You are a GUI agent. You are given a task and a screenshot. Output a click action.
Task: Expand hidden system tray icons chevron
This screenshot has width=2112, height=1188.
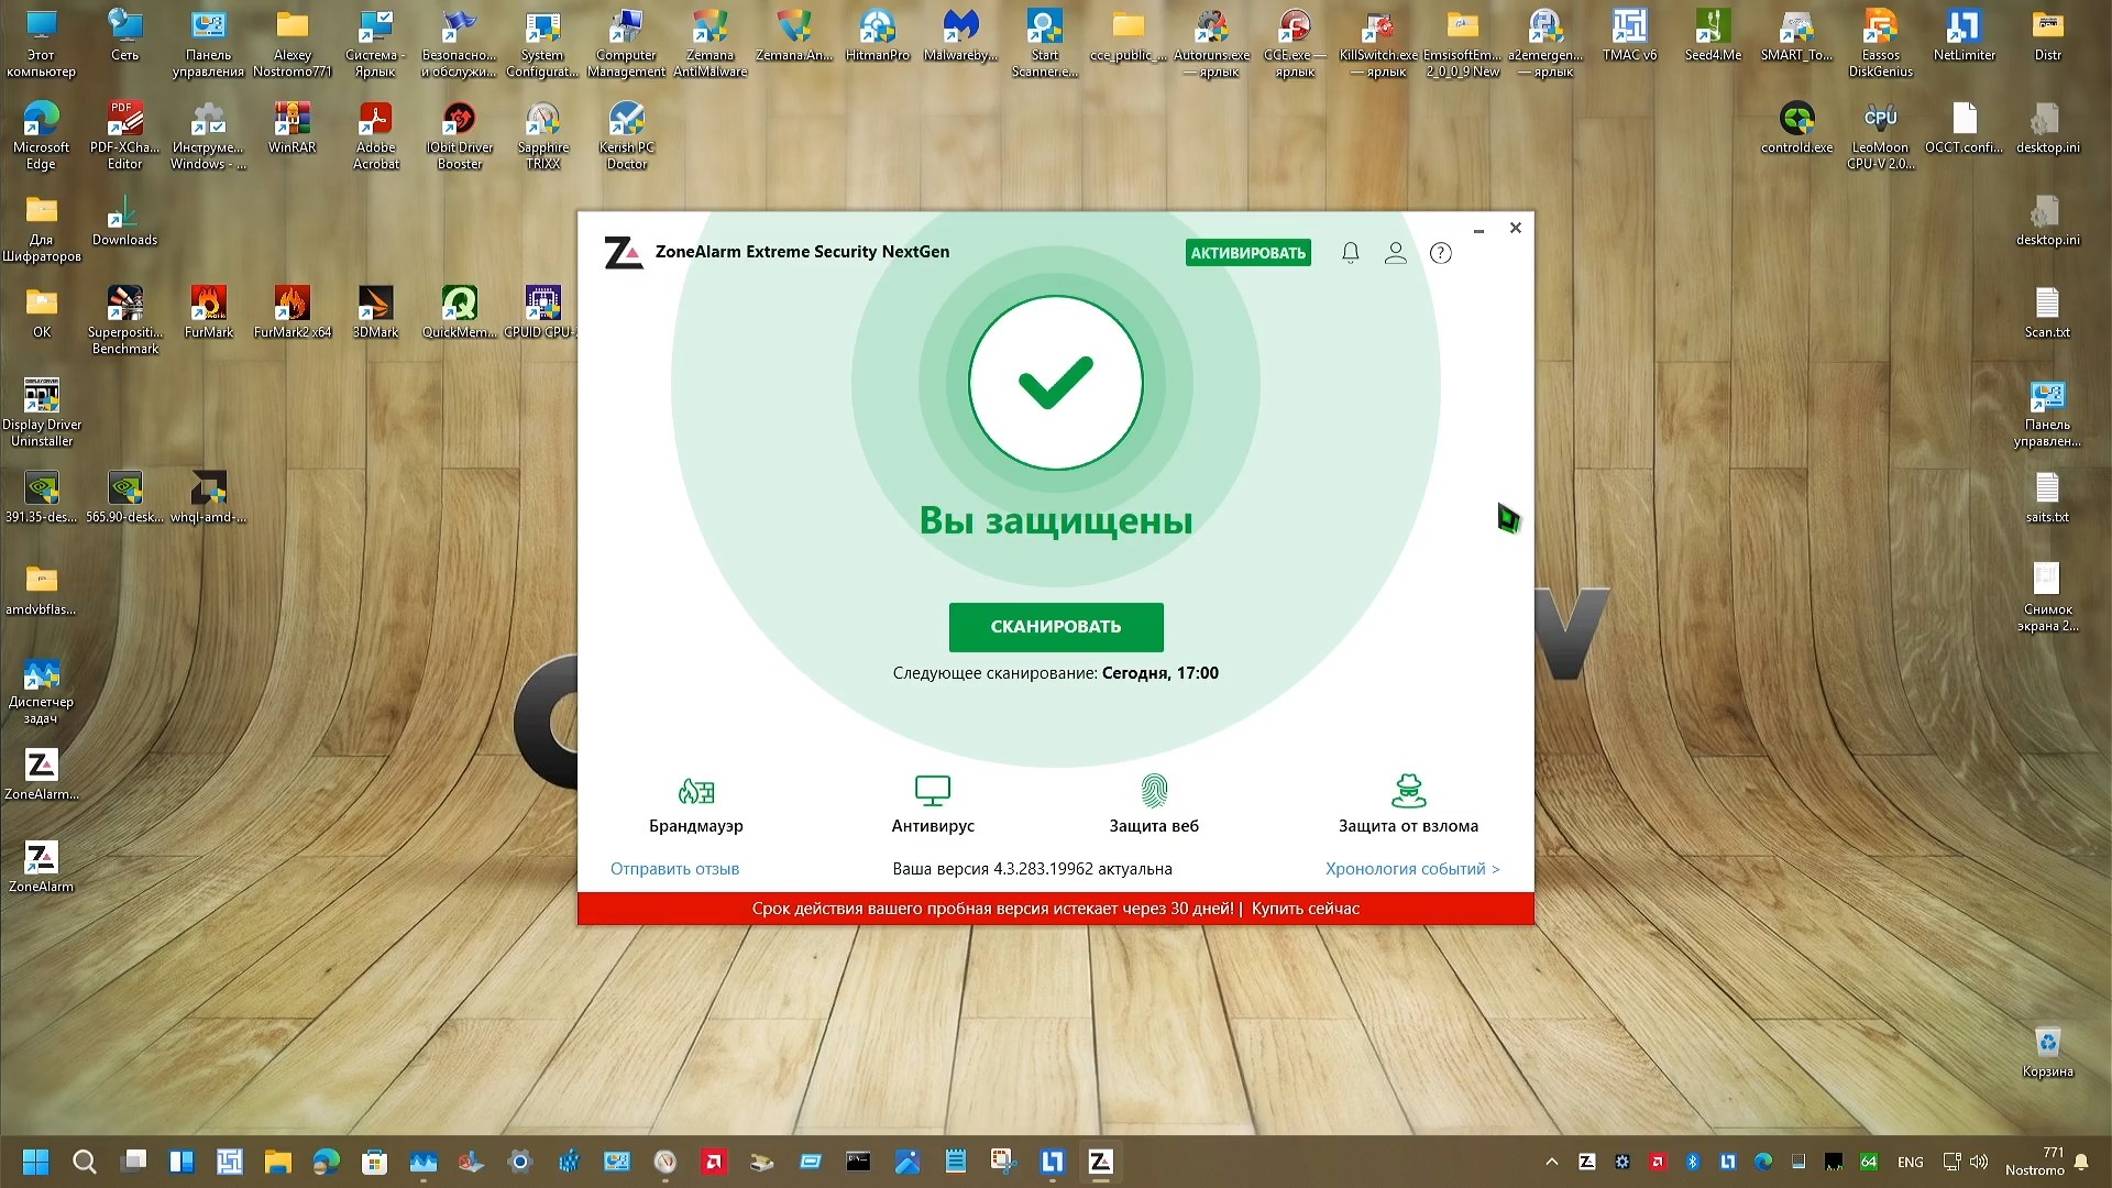1551,1161
